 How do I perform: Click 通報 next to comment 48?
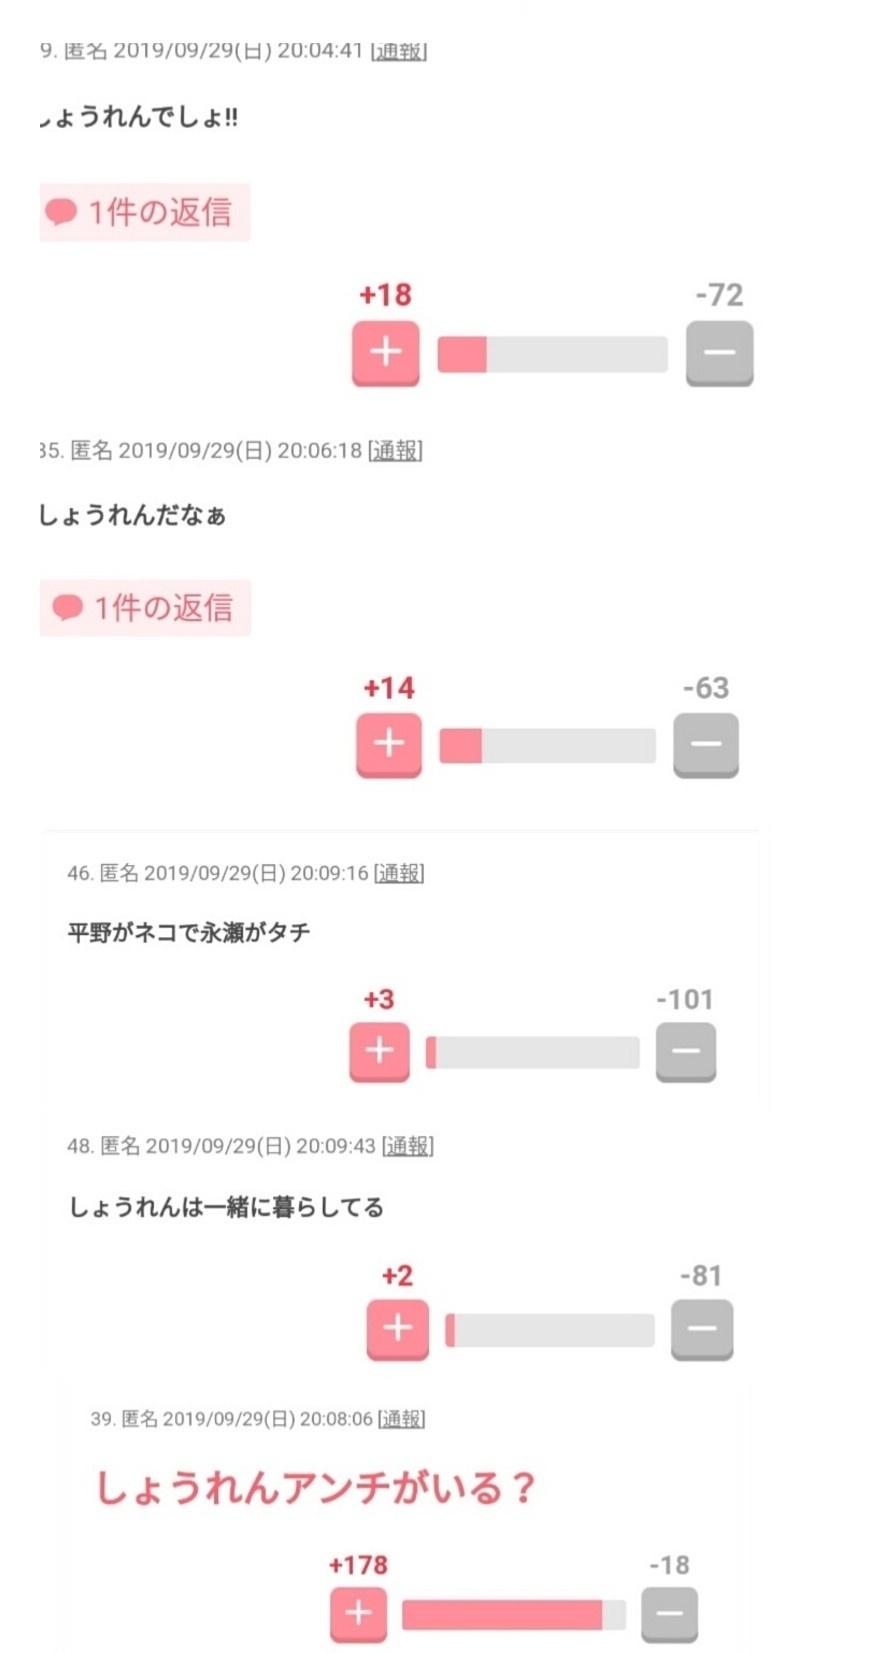coord(408,1146)
